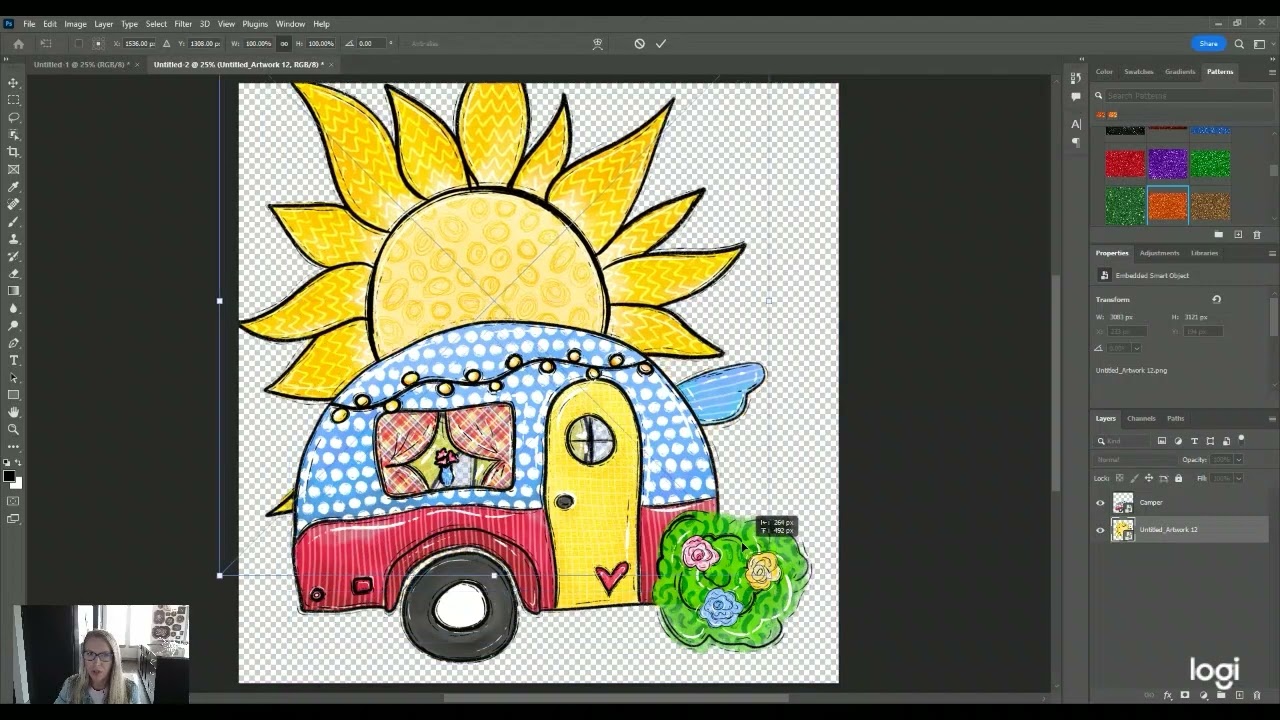Viewport: 1280px width, 720px height.
Task: Open the layer Kind filter dropdown
Action: coord(1125,441)
